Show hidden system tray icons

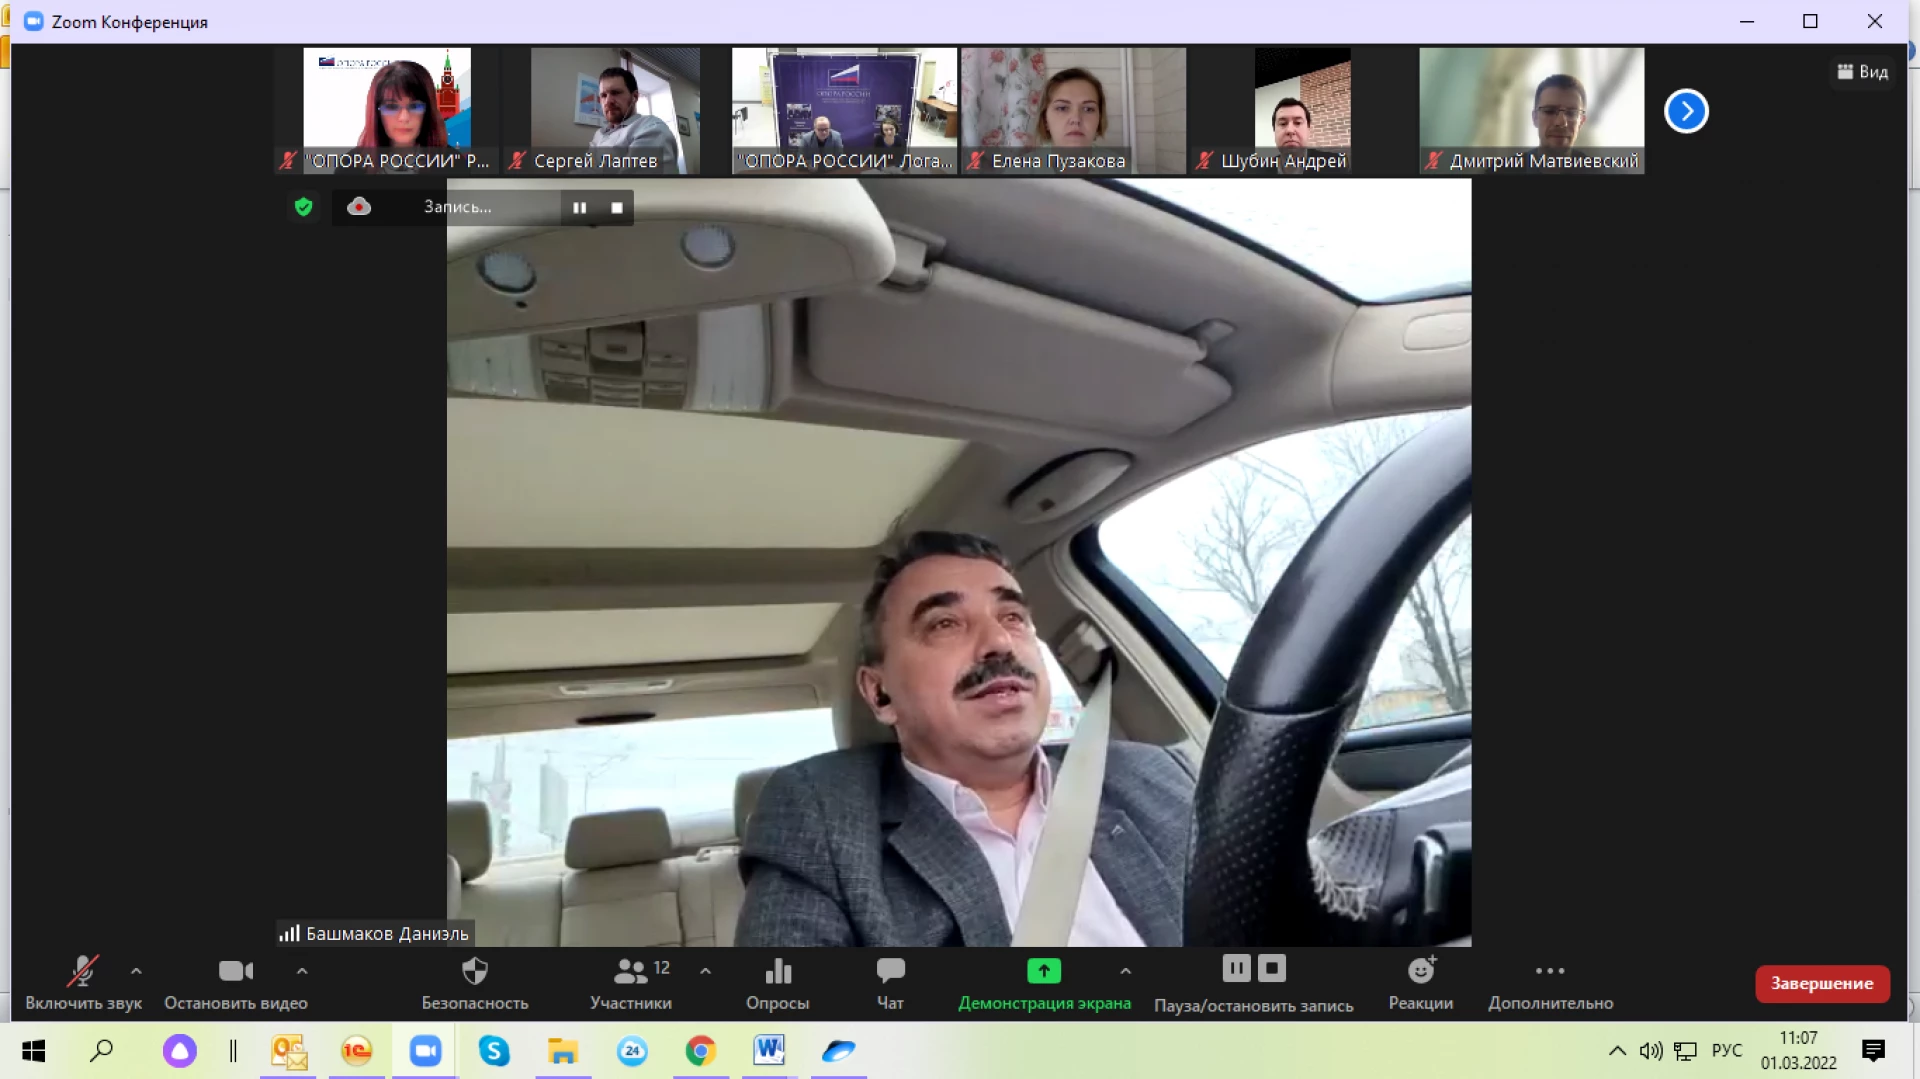(x=1617, y=1051)
